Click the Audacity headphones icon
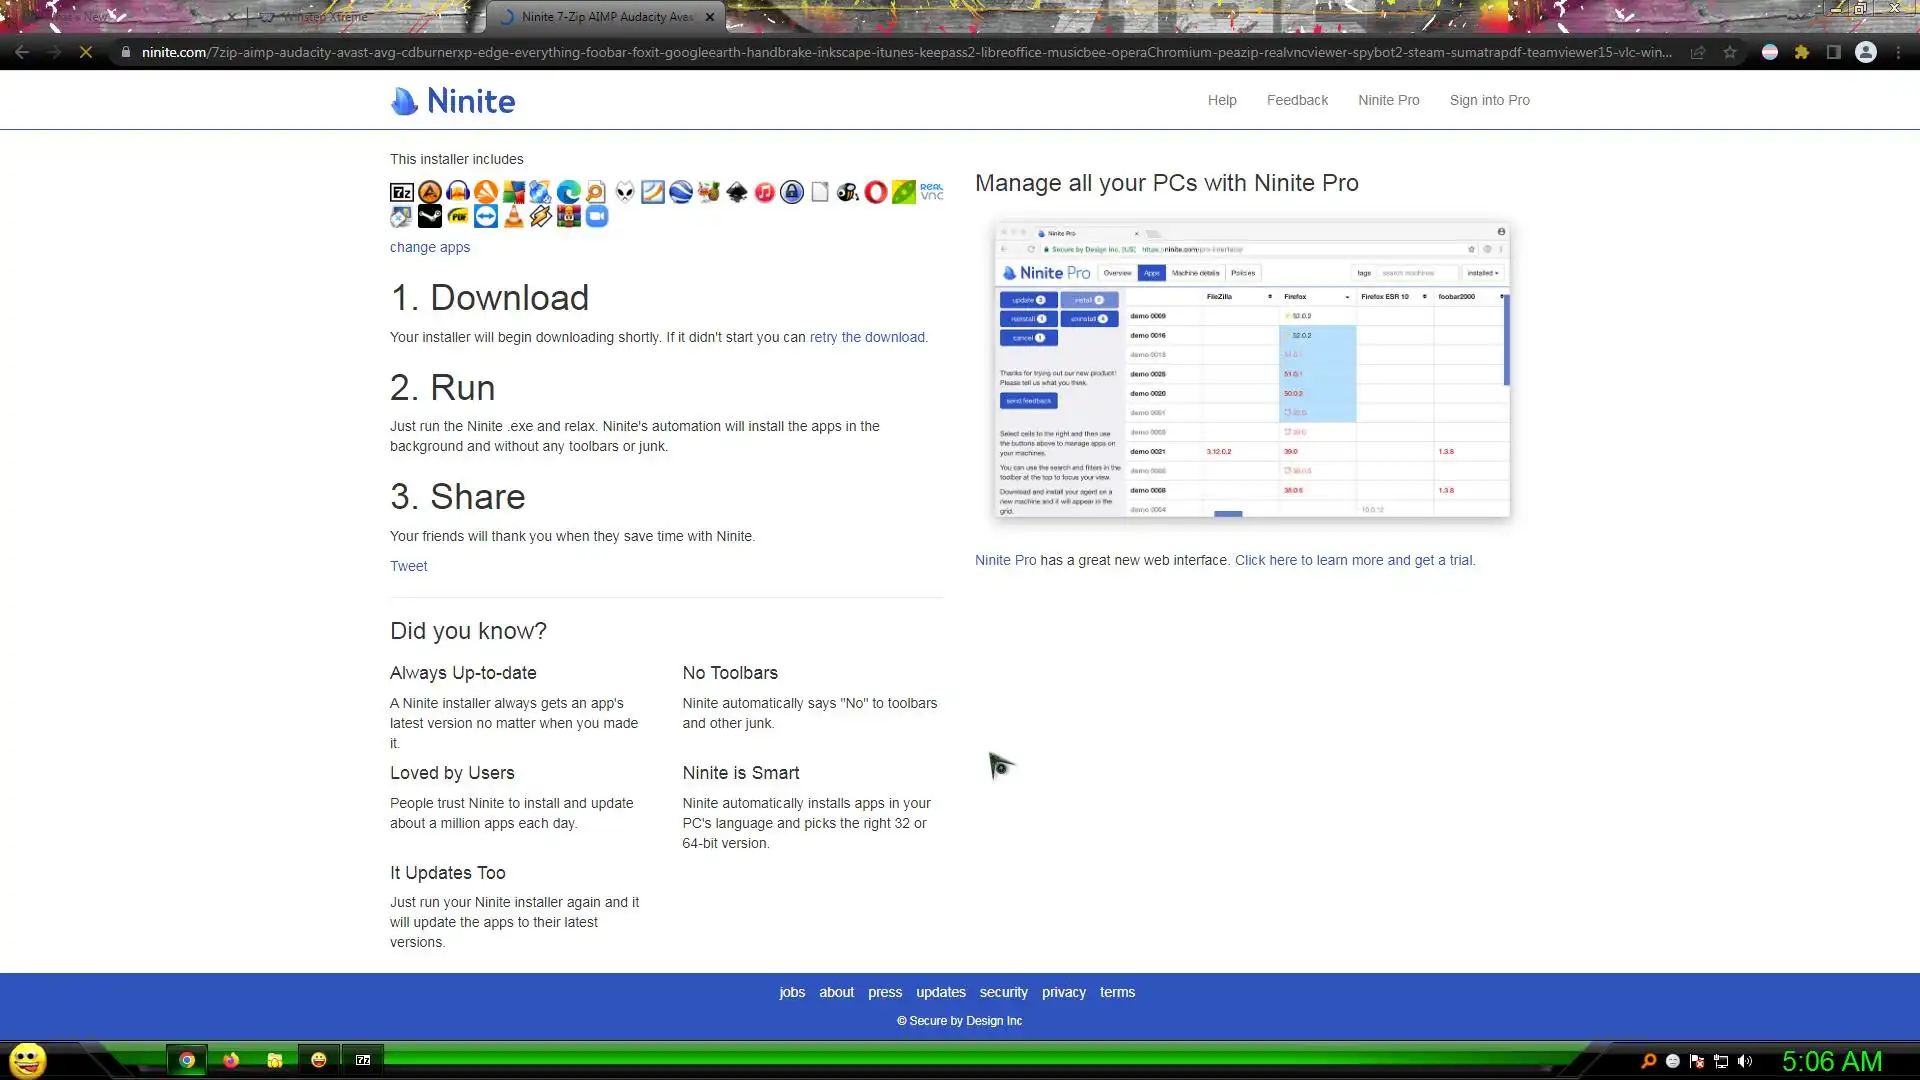 tap(458, 192)
